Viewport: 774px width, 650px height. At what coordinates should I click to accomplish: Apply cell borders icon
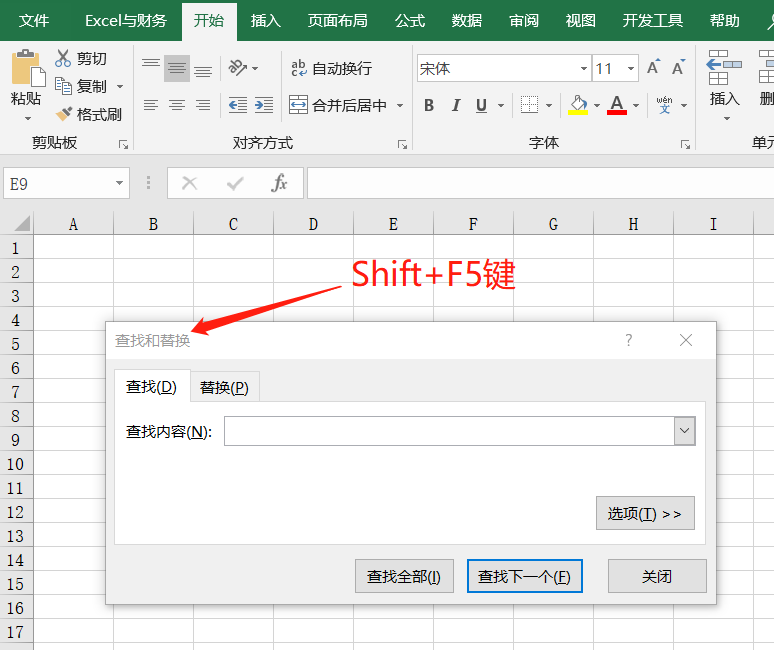tap(530, 105)
